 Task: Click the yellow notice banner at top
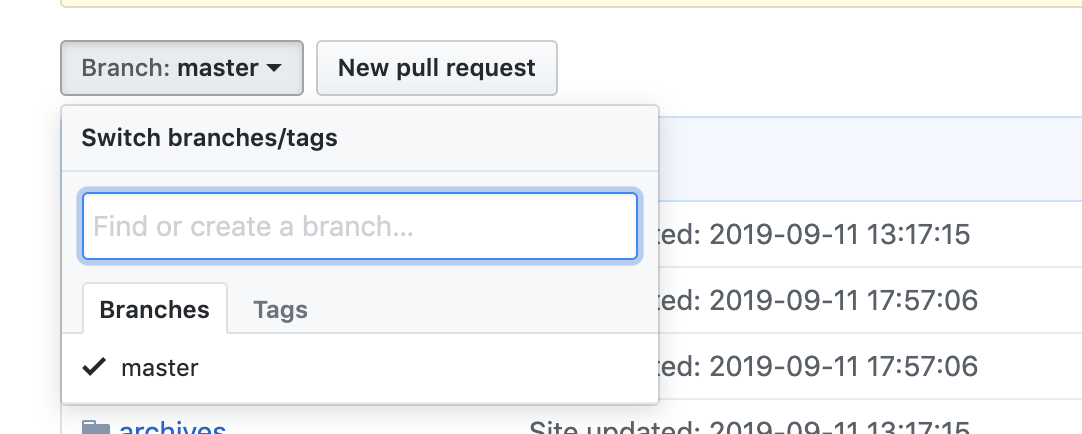571,3
